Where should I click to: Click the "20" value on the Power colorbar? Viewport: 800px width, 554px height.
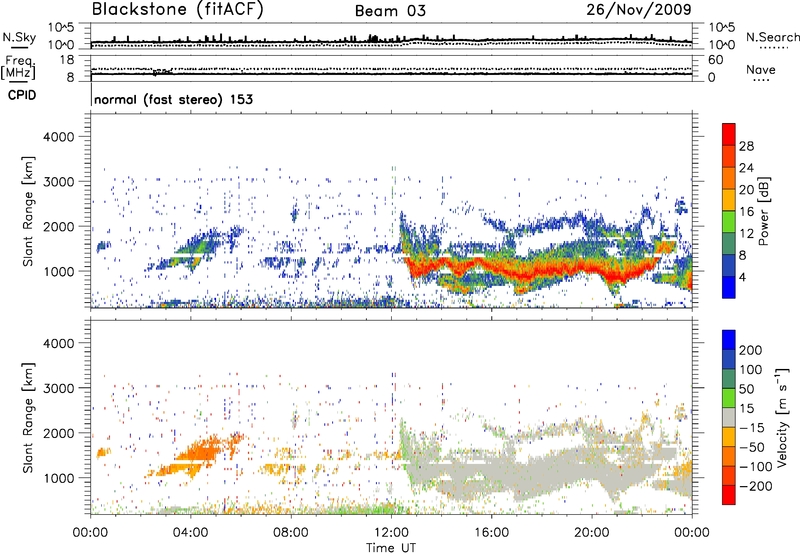(x=746, y=190)
